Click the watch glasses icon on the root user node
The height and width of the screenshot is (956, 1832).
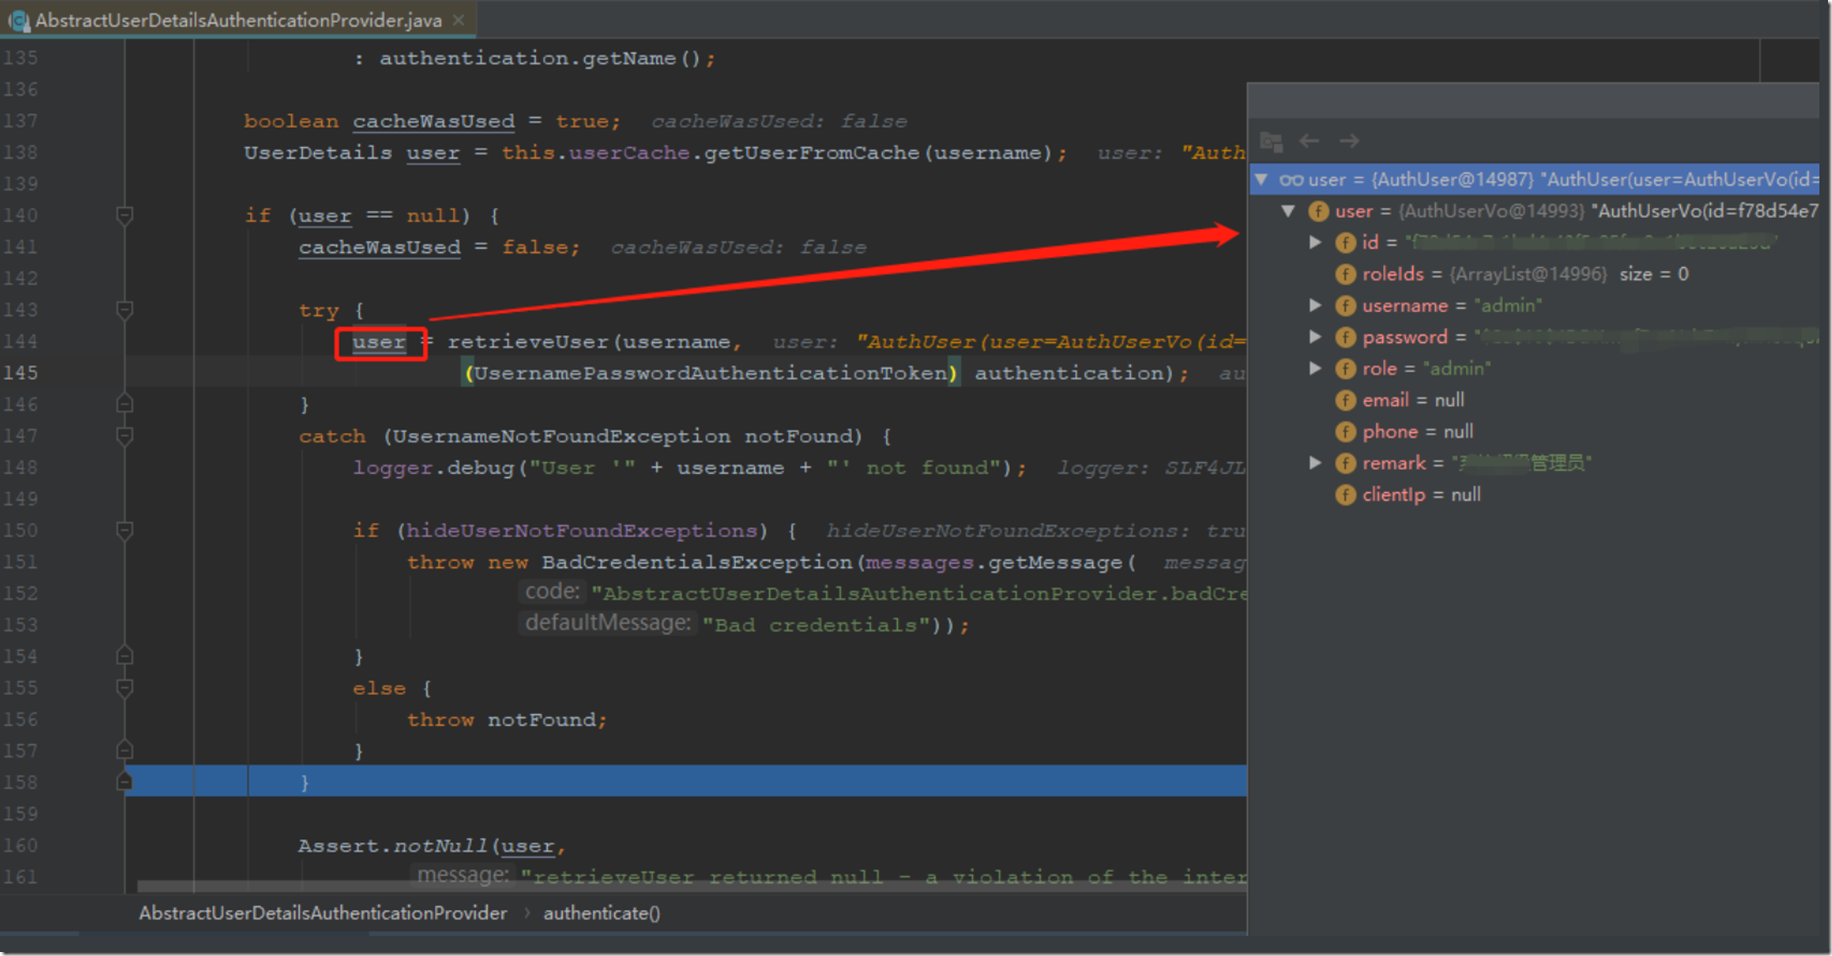point(1291,180)
